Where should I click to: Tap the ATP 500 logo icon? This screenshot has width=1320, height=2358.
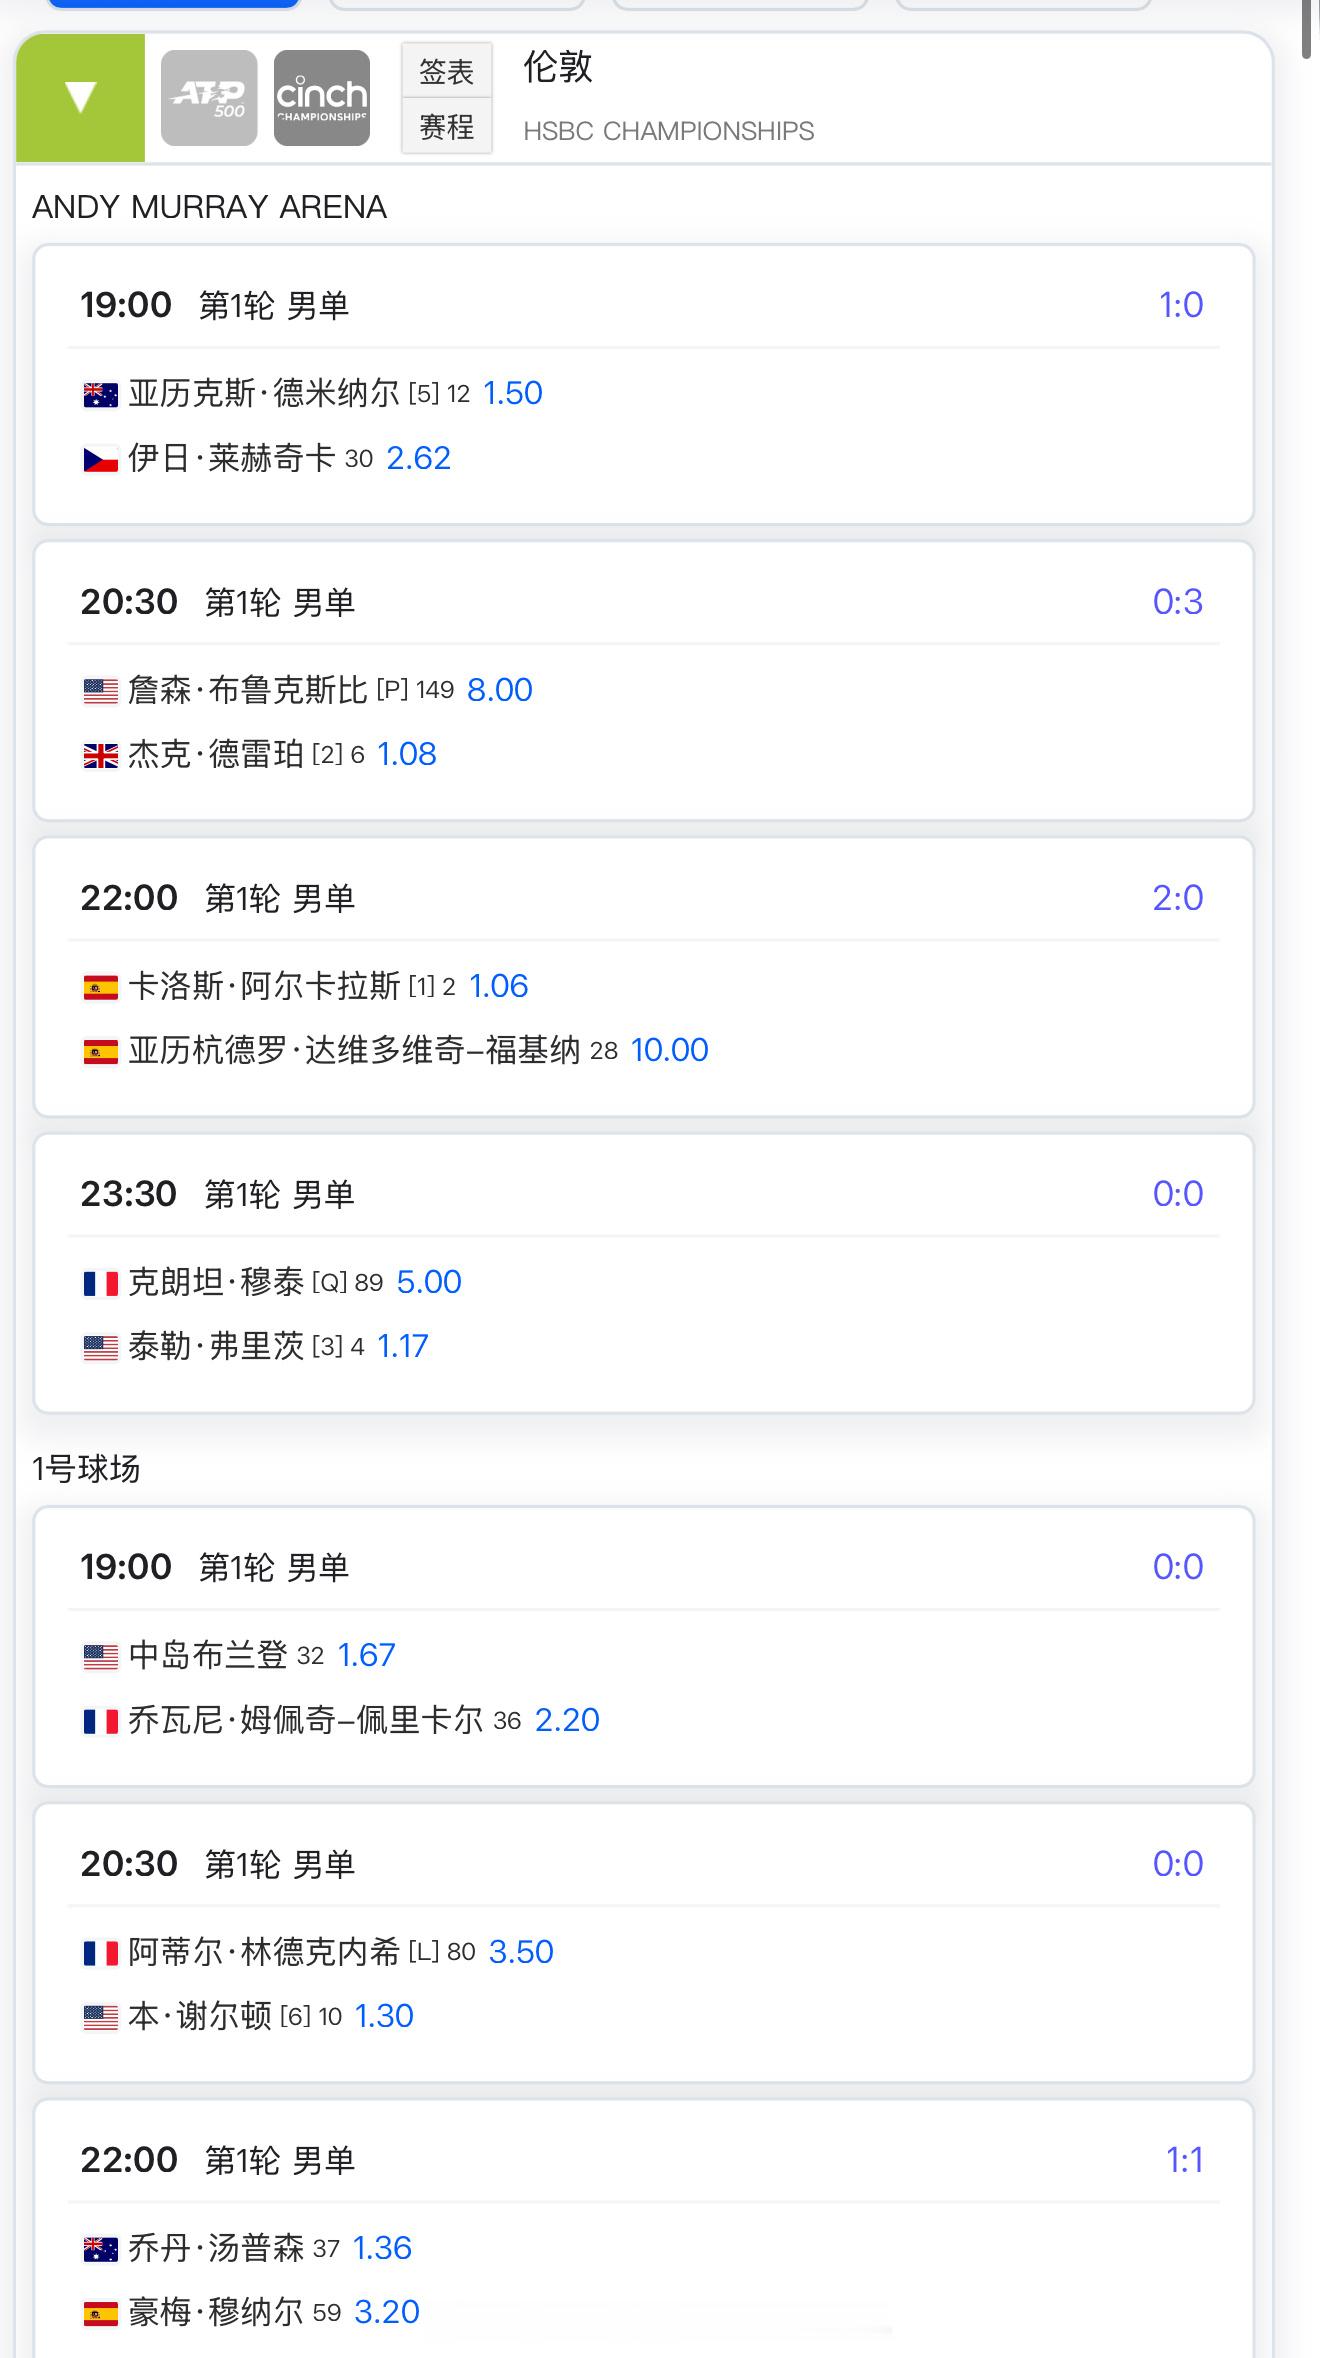pos(209,98)
